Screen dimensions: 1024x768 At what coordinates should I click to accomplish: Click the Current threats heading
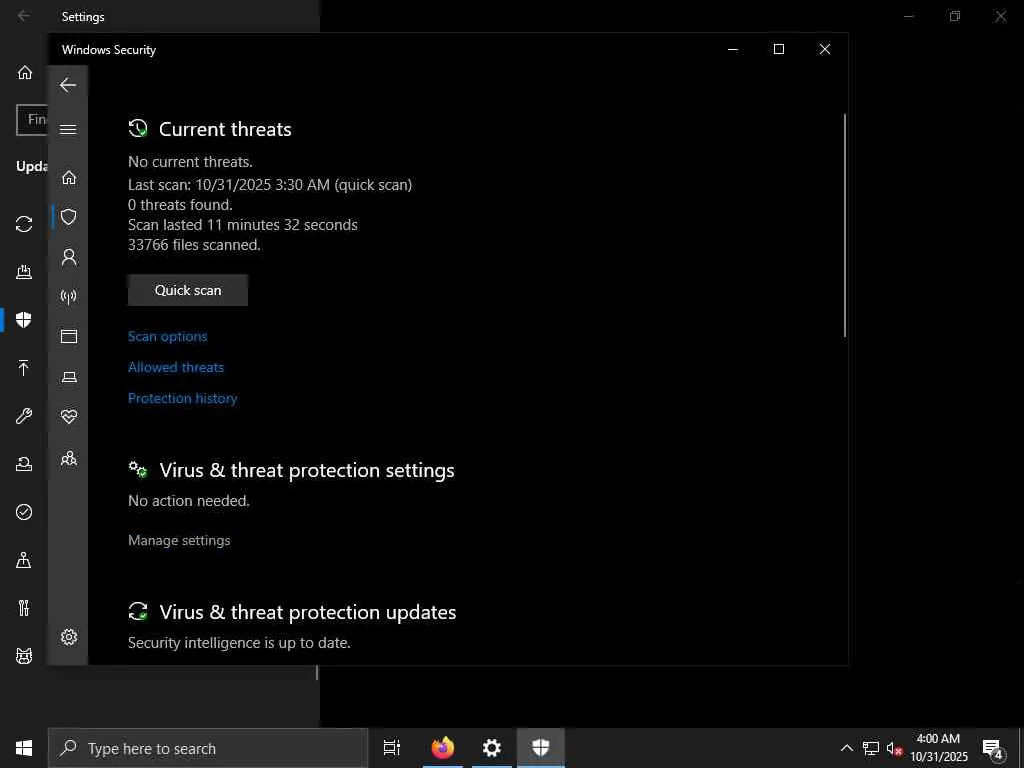[x=225, y=129]
